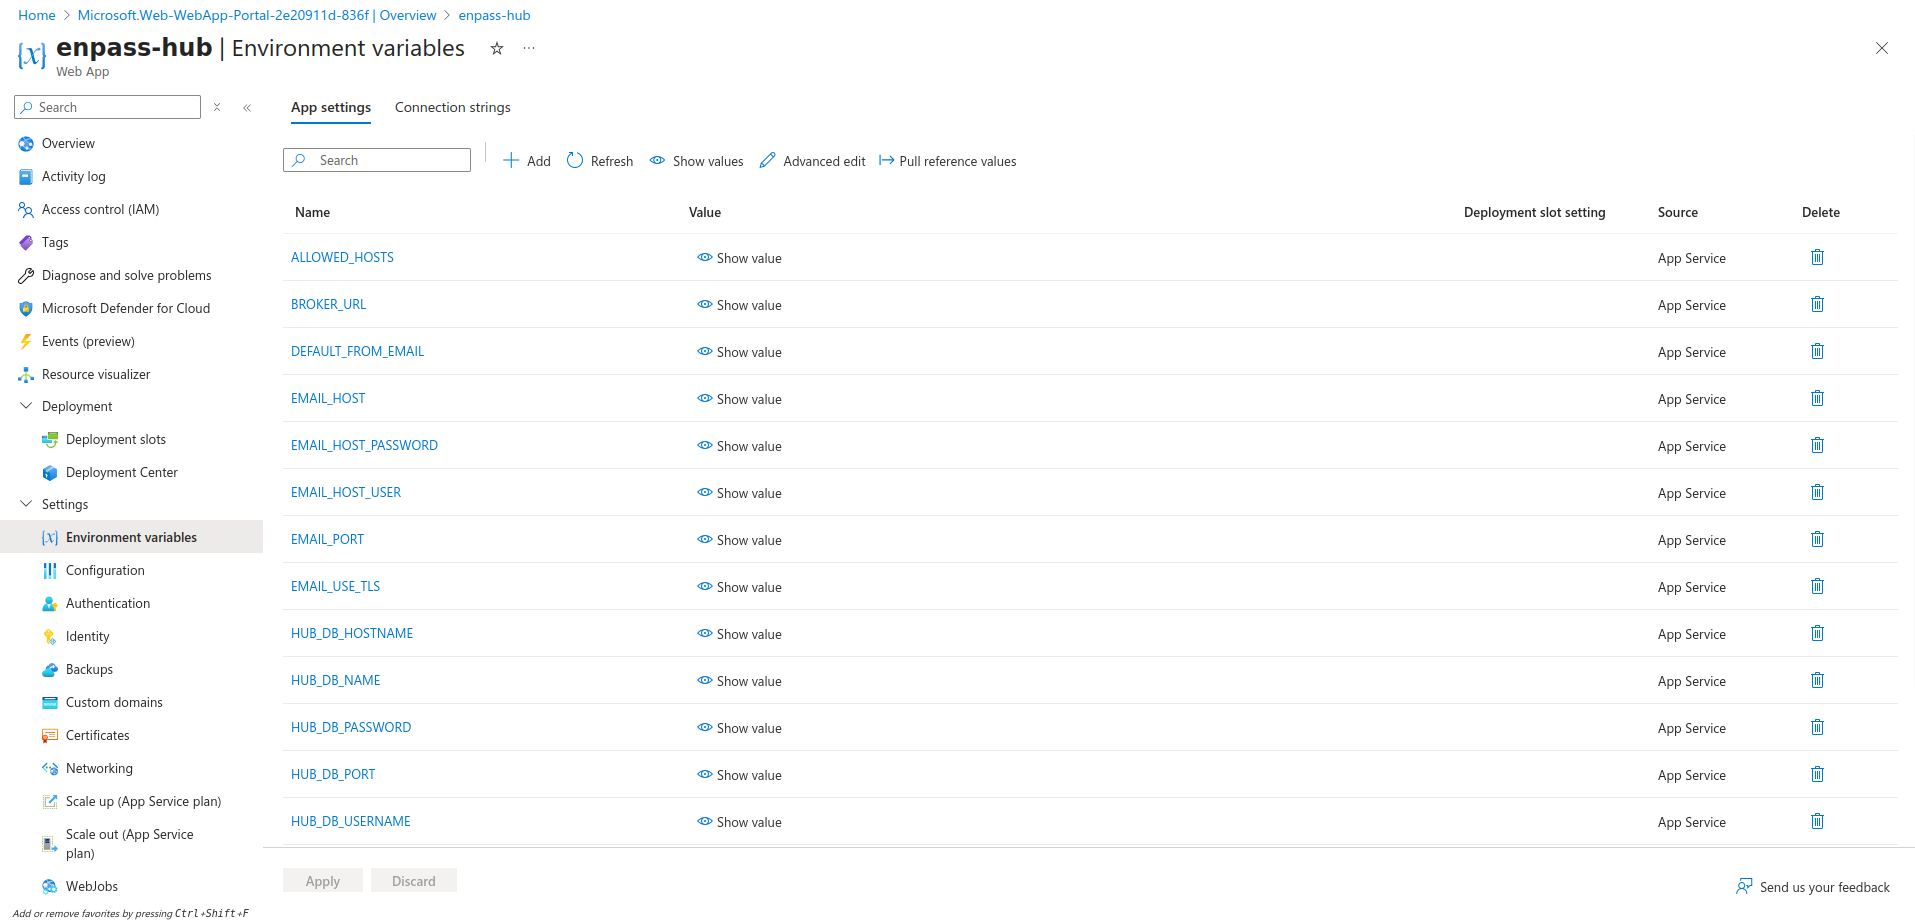The width and height of the screenshot is (1915, 921).
Task: Sort by the Name column header
Action: pos(312,212)
